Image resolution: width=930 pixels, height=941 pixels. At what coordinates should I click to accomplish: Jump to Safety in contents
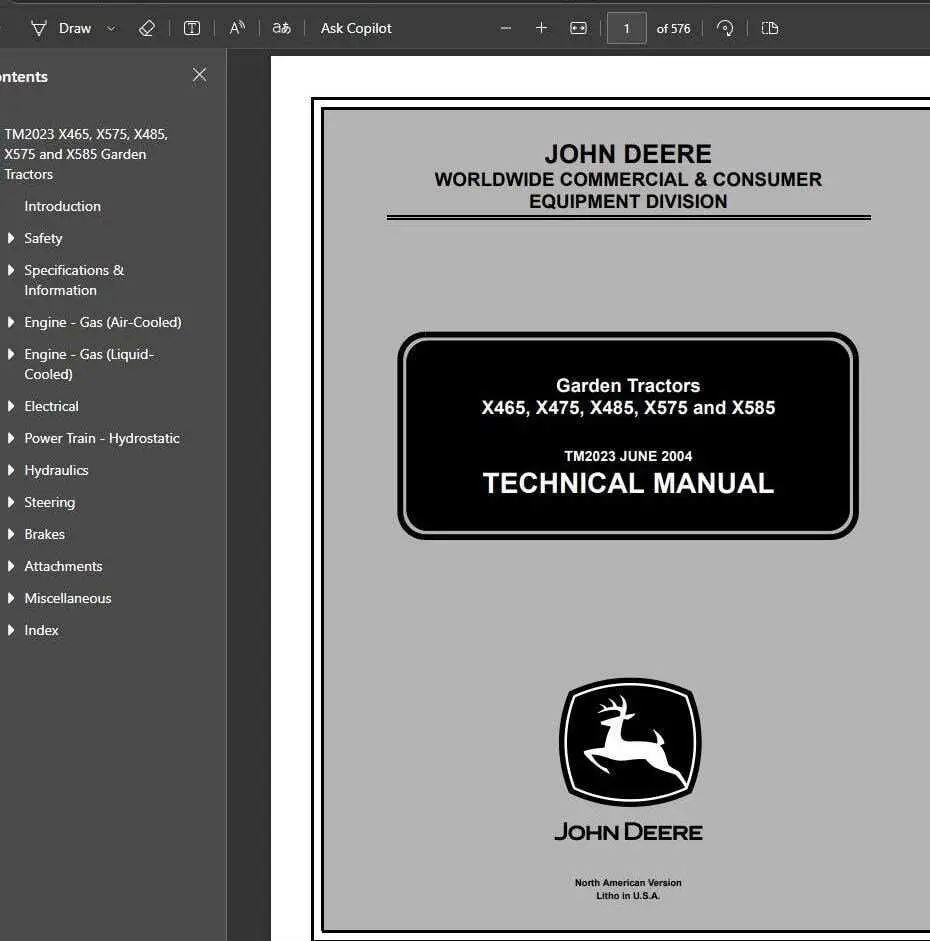(43, 238)
